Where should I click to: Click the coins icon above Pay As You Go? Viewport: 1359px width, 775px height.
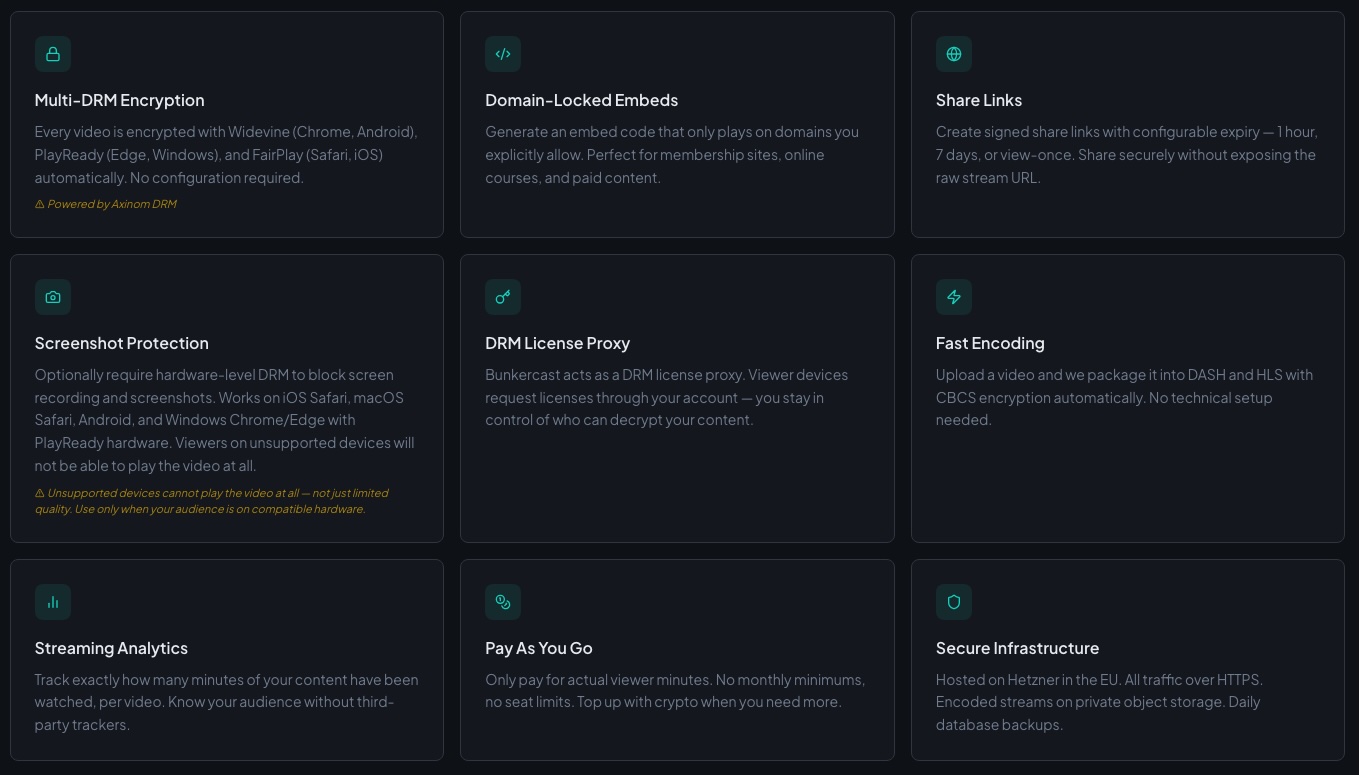[x=503, y=602]
